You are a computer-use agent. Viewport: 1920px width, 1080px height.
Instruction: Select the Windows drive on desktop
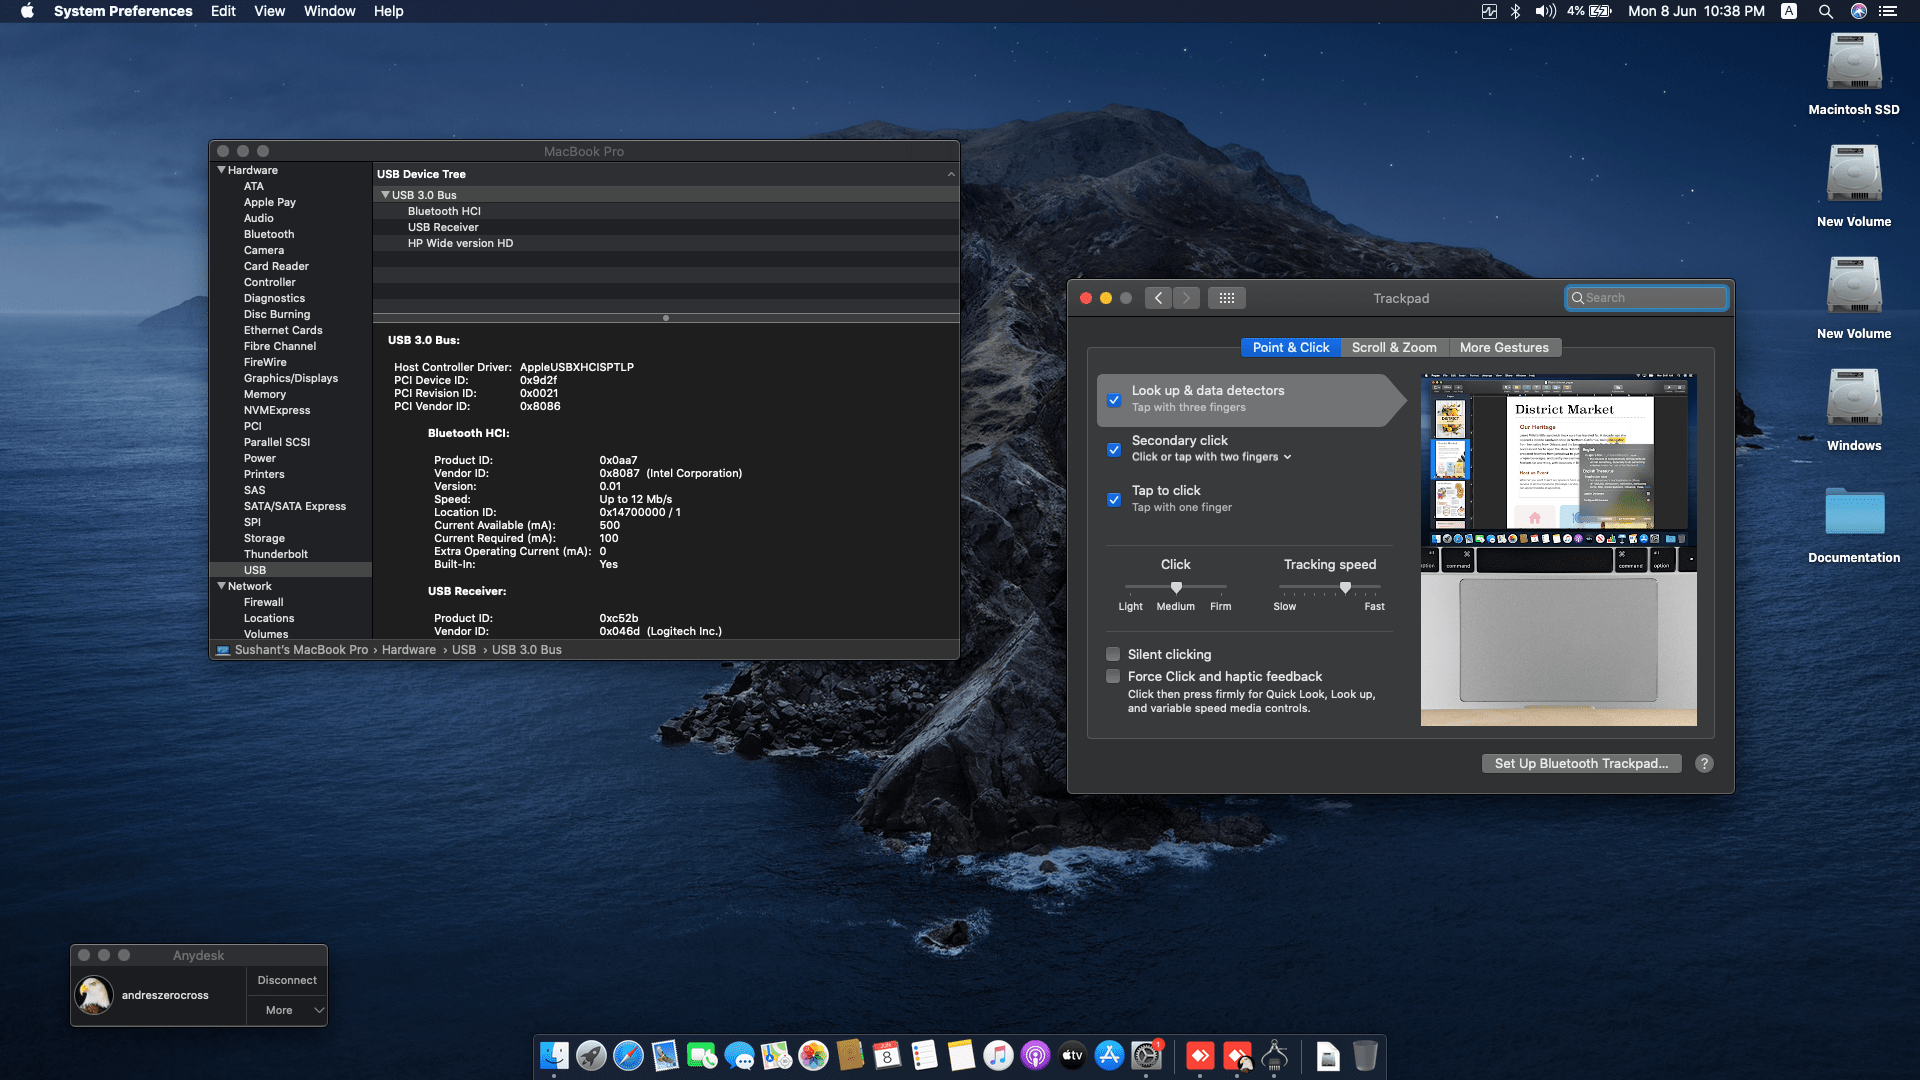[x=1854, y=410]
